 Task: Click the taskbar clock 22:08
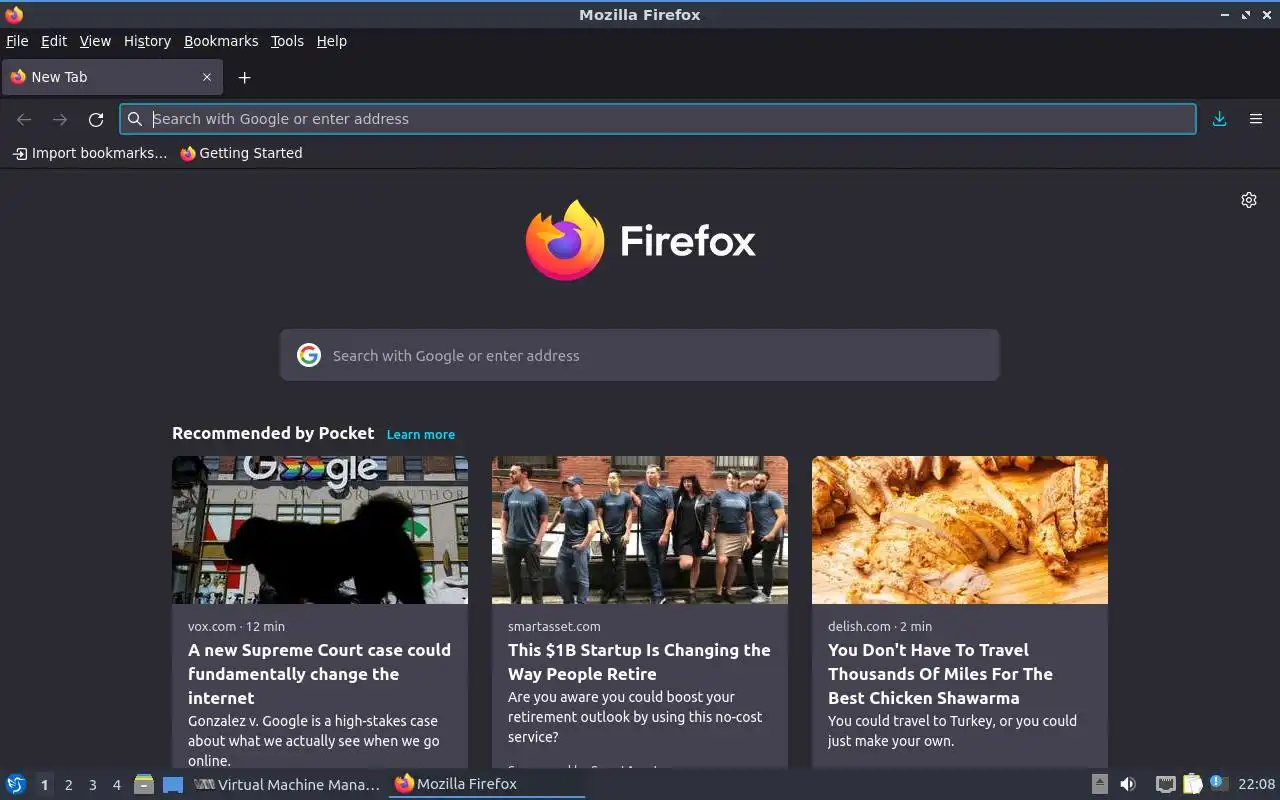[1256, 784]
